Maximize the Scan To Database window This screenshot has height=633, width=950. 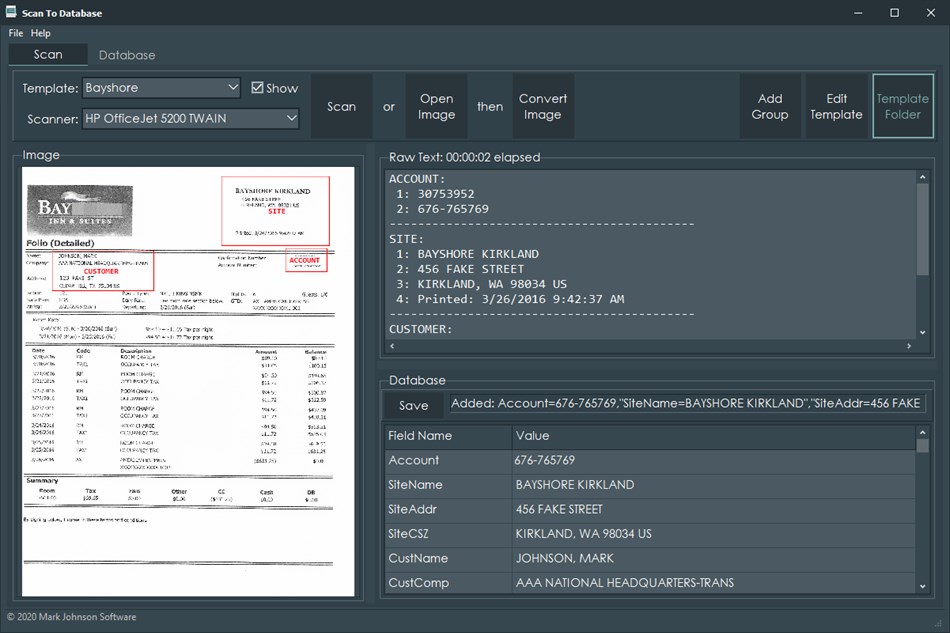[894, 13]
